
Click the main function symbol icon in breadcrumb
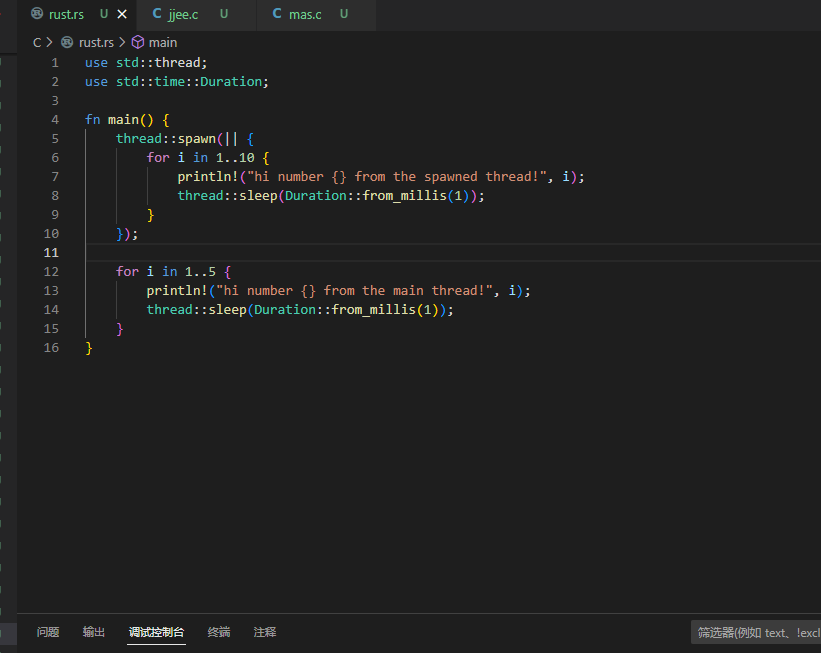pos(138,42)
